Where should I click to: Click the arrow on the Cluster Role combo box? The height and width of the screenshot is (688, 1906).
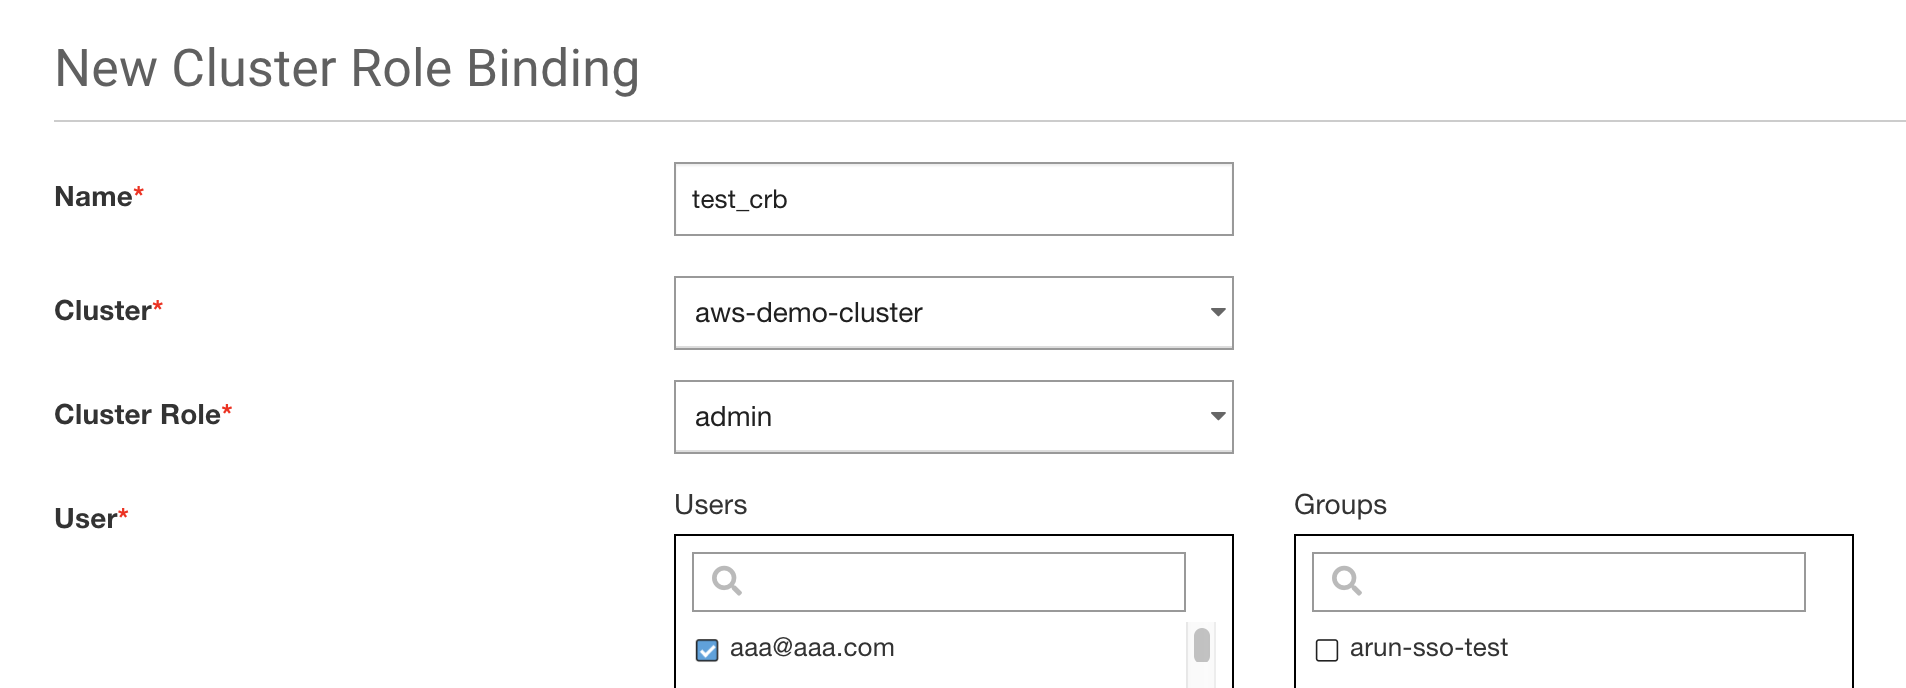tap(1217, 417)
